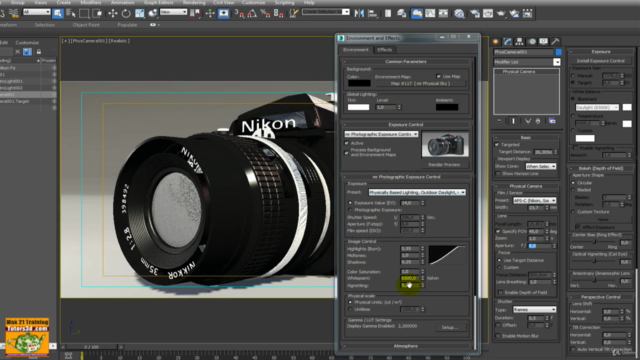
Task: Select Manual exposure gain radio
Action: [573, 76]
